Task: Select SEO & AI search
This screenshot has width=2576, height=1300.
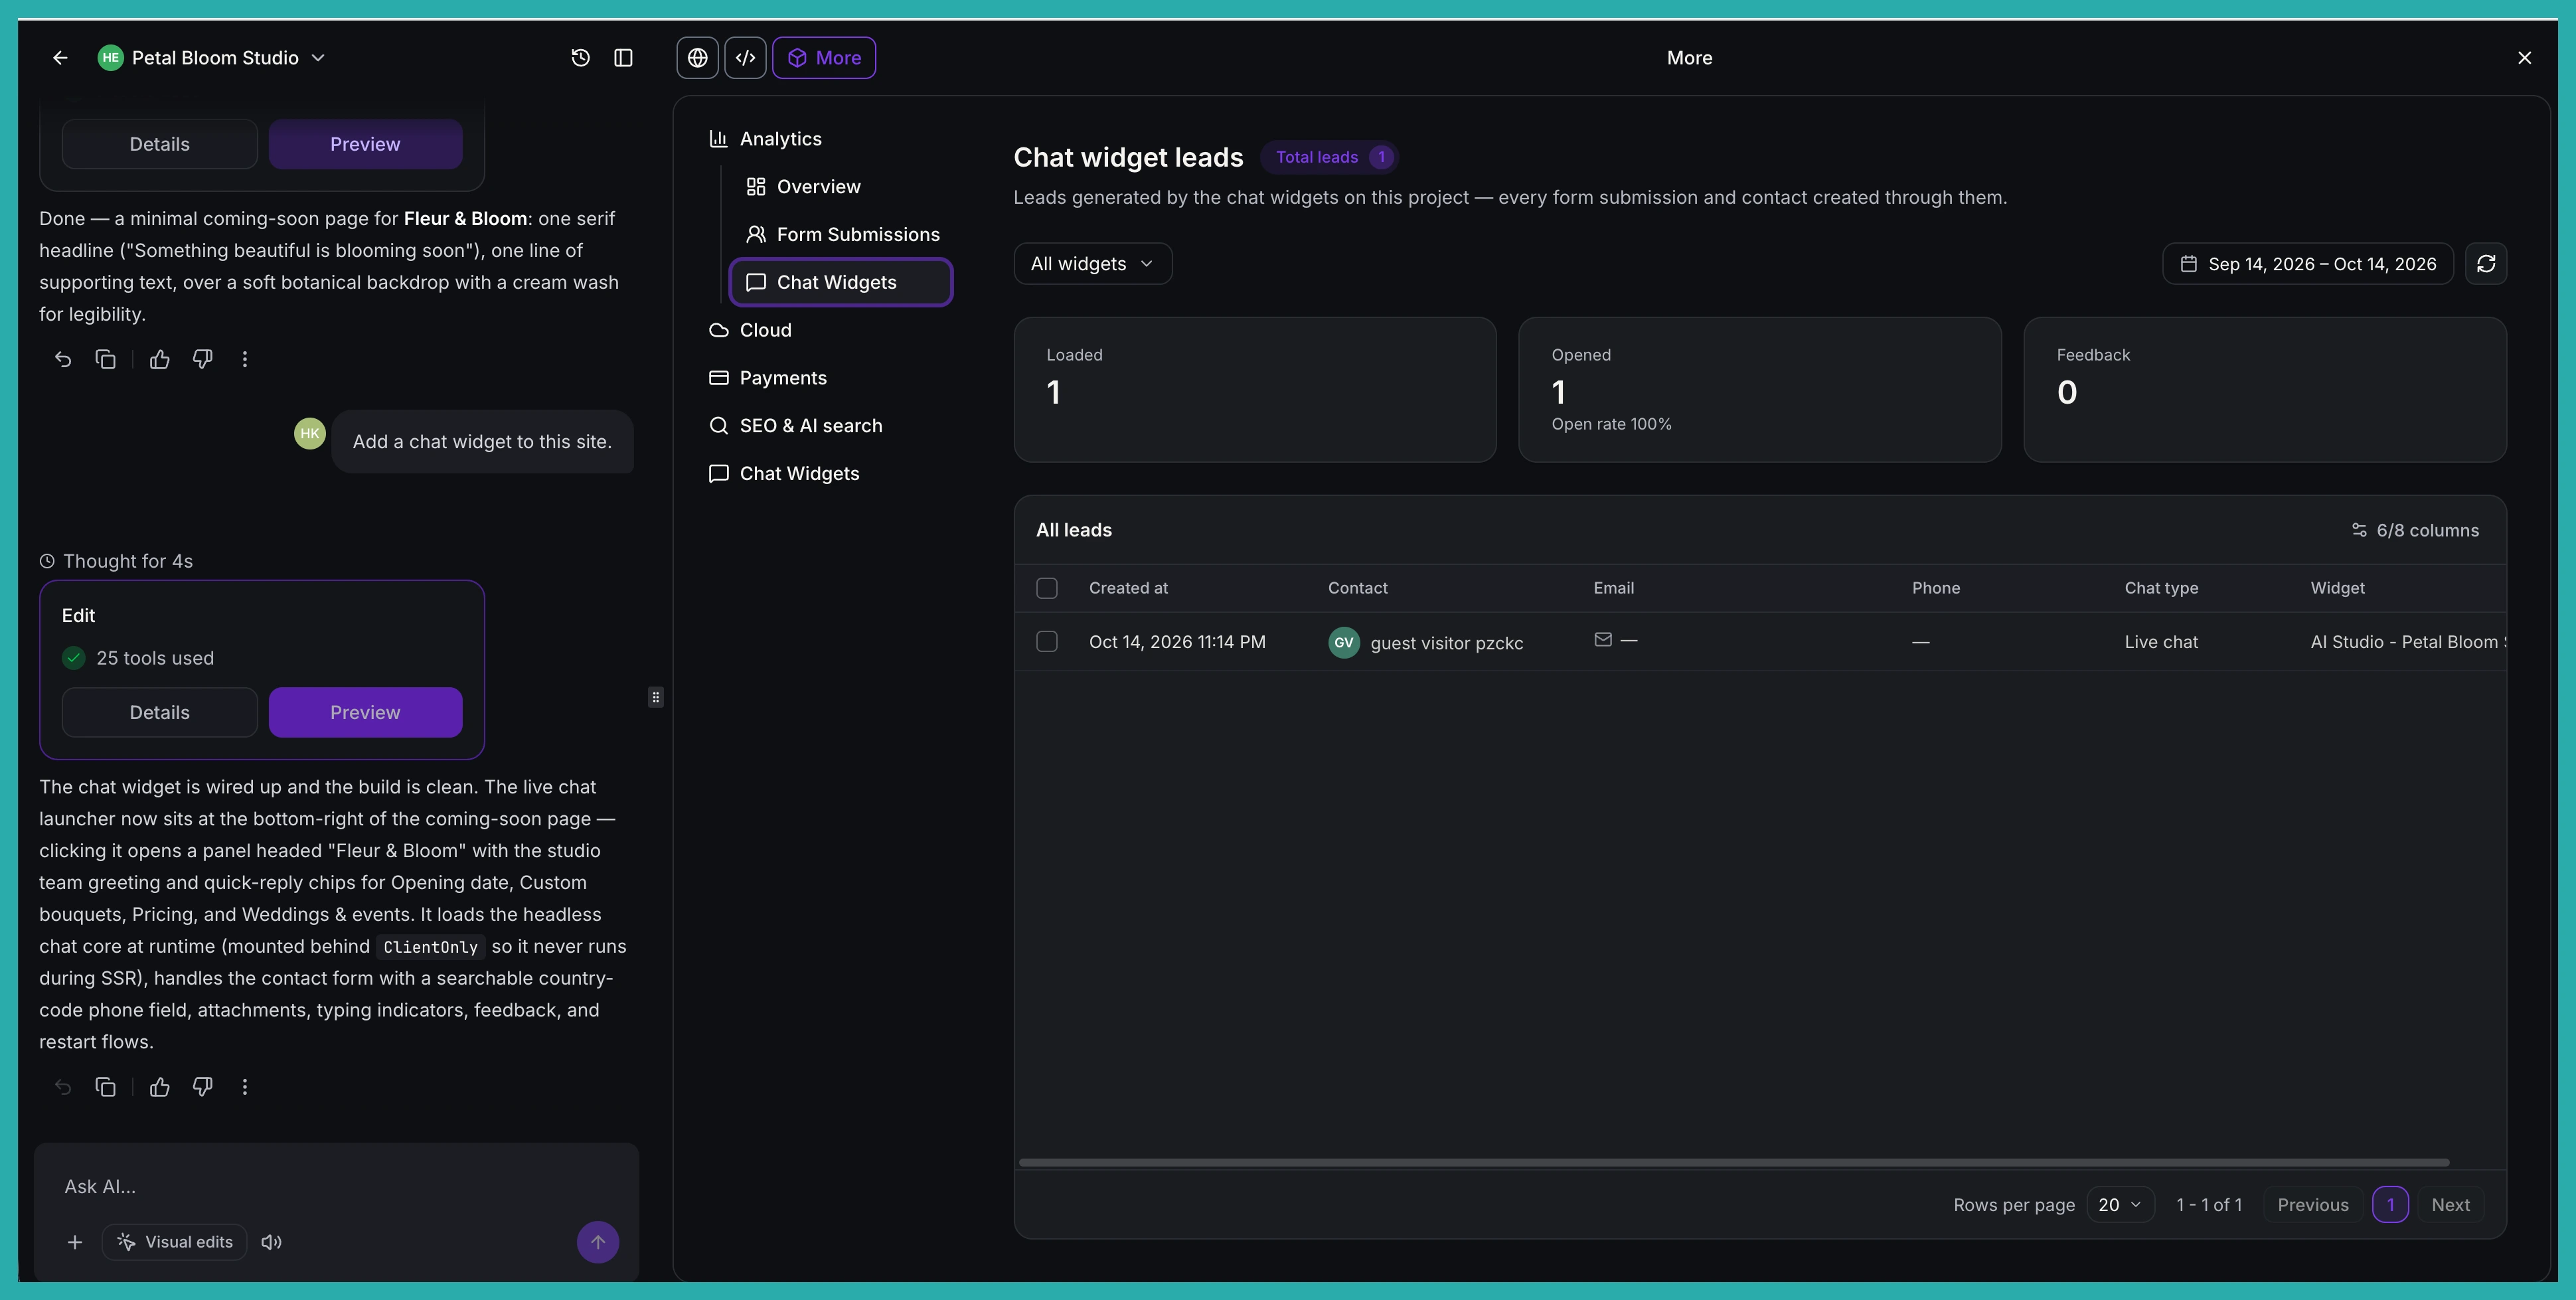Action: point(795,426)
